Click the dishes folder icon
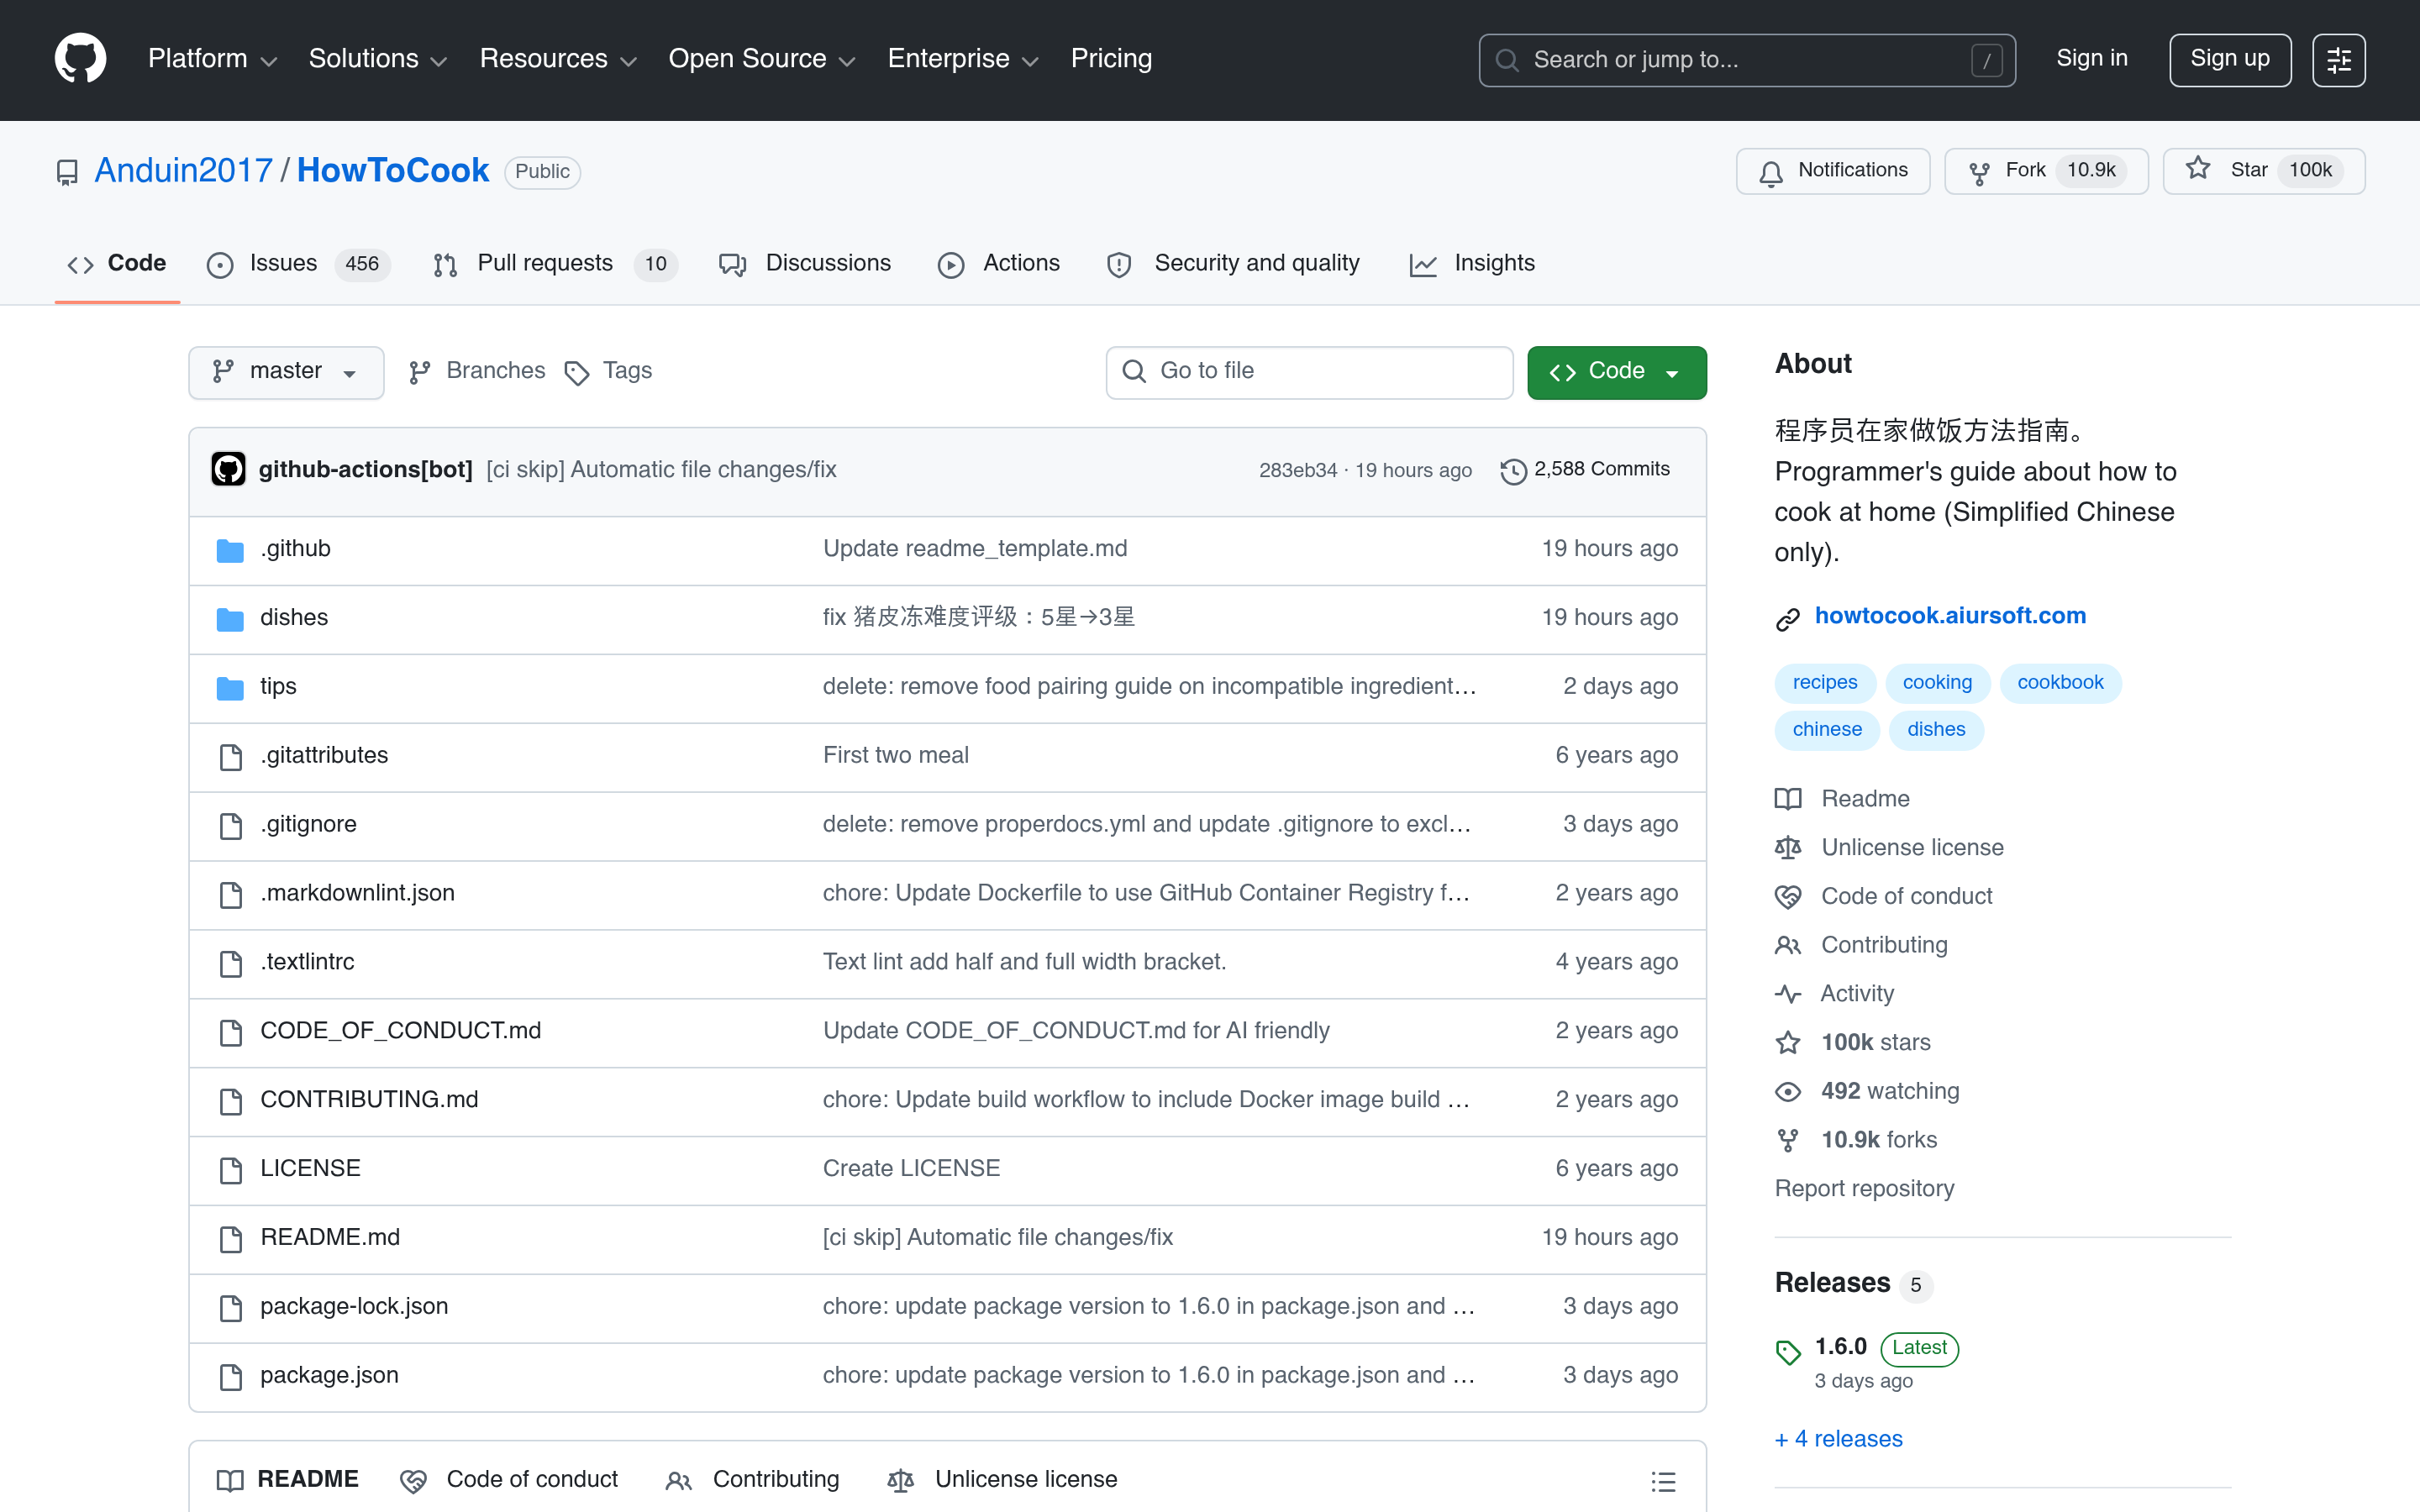The height and width of the screenshot is (1512, 2420). coord(230,619)
